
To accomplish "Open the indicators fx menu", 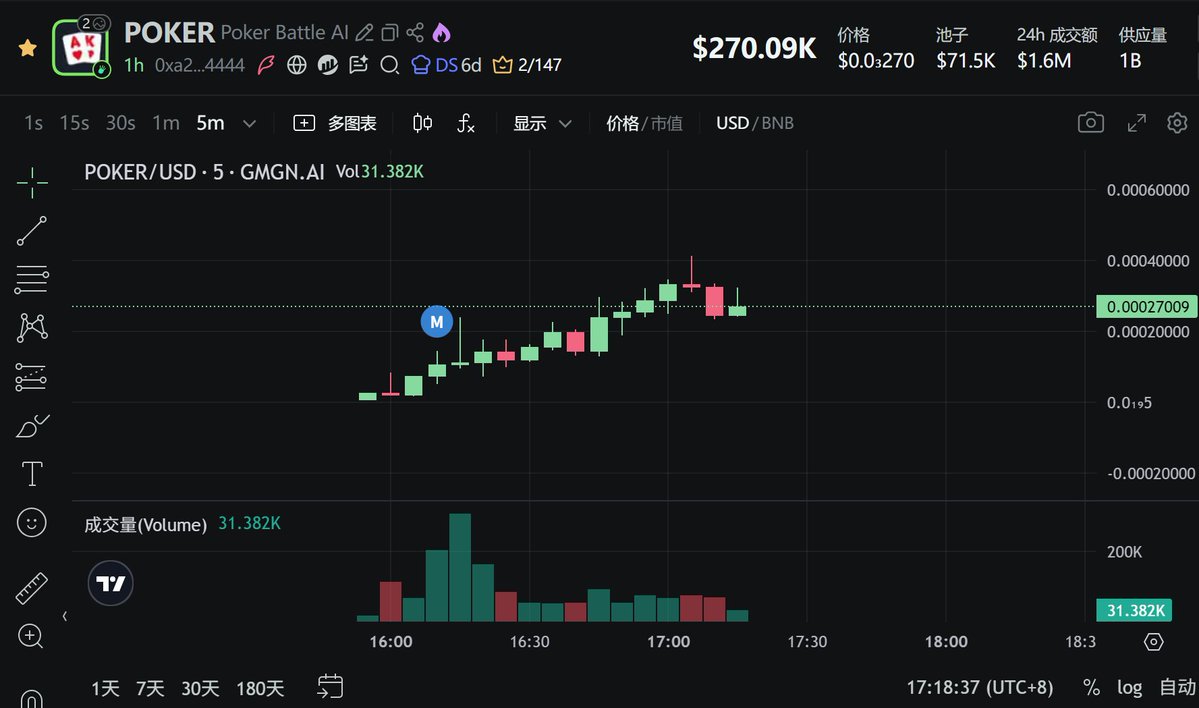I will pyautogui.click(x=465, y=123).
